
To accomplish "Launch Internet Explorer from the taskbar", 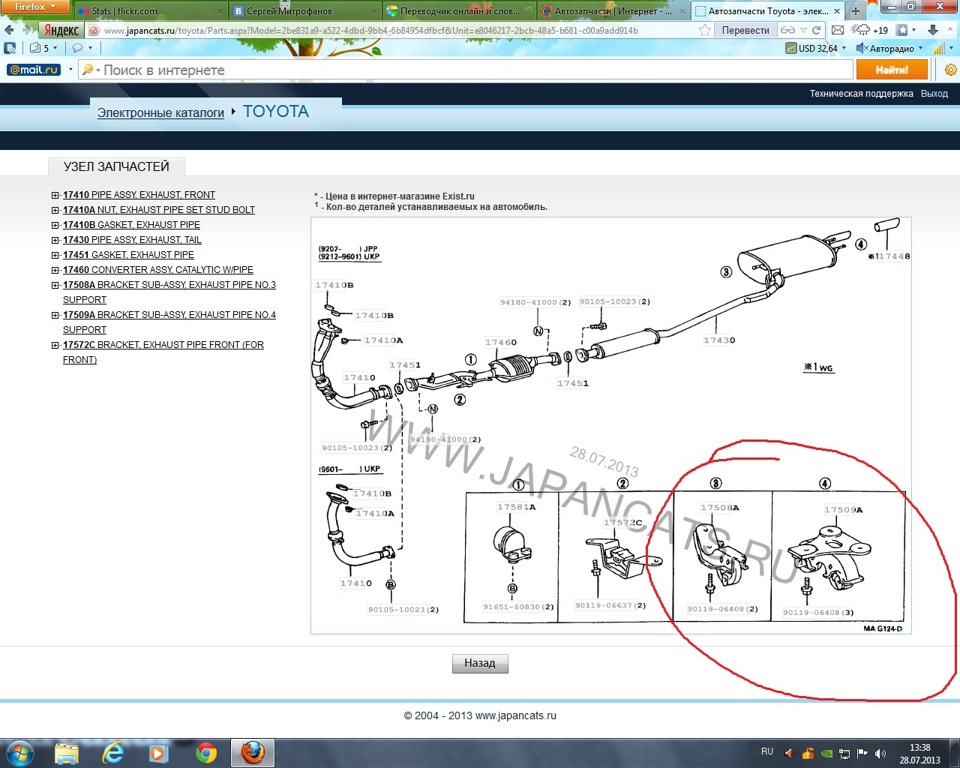I will [112, 753].
